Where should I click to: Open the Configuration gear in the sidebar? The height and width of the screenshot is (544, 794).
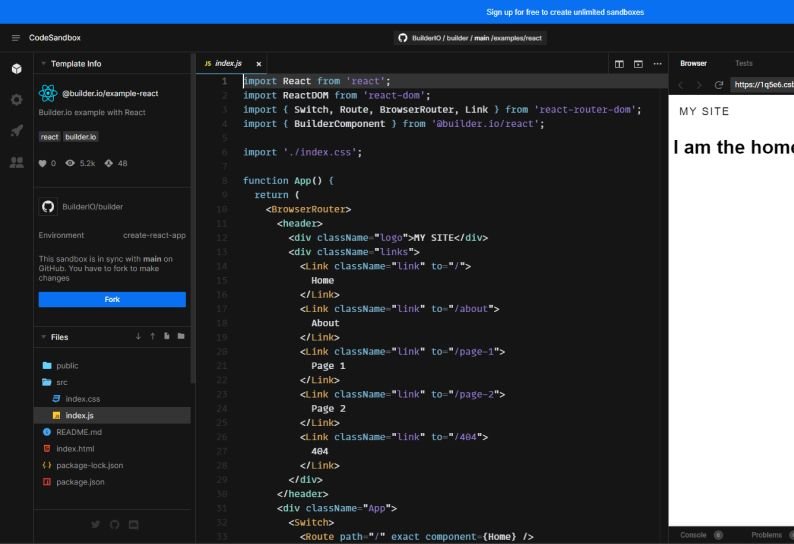coord(17,100)
